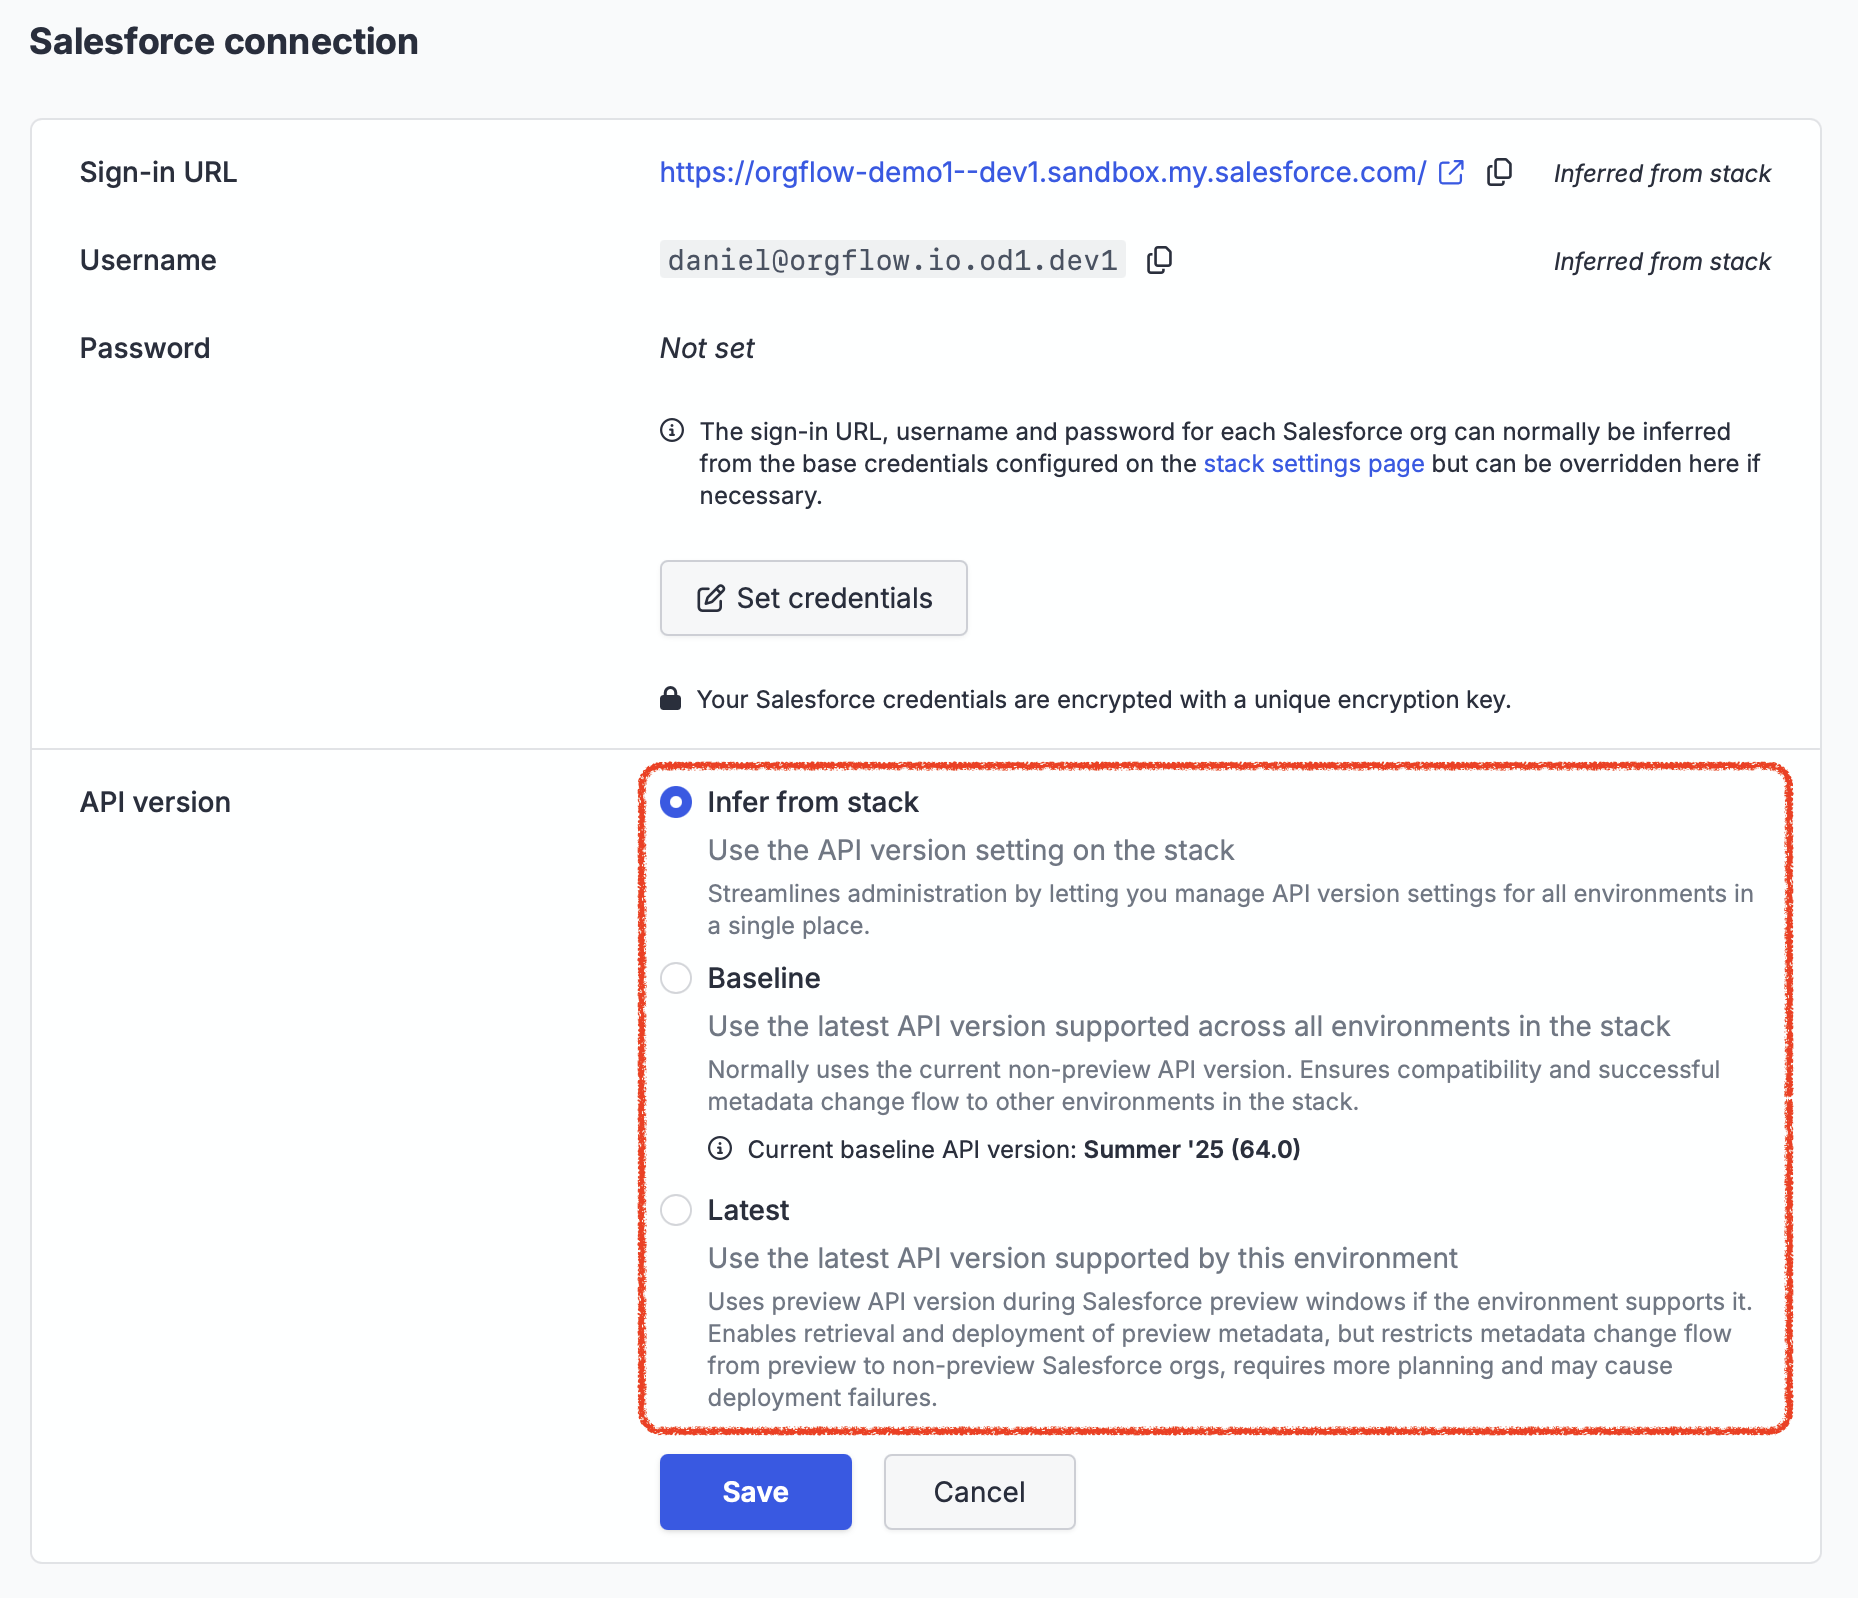Image resolution: width=1858 pixels, height=1598 pixels.
Task: Click the Set credentials button
Action: pos(813,598)
